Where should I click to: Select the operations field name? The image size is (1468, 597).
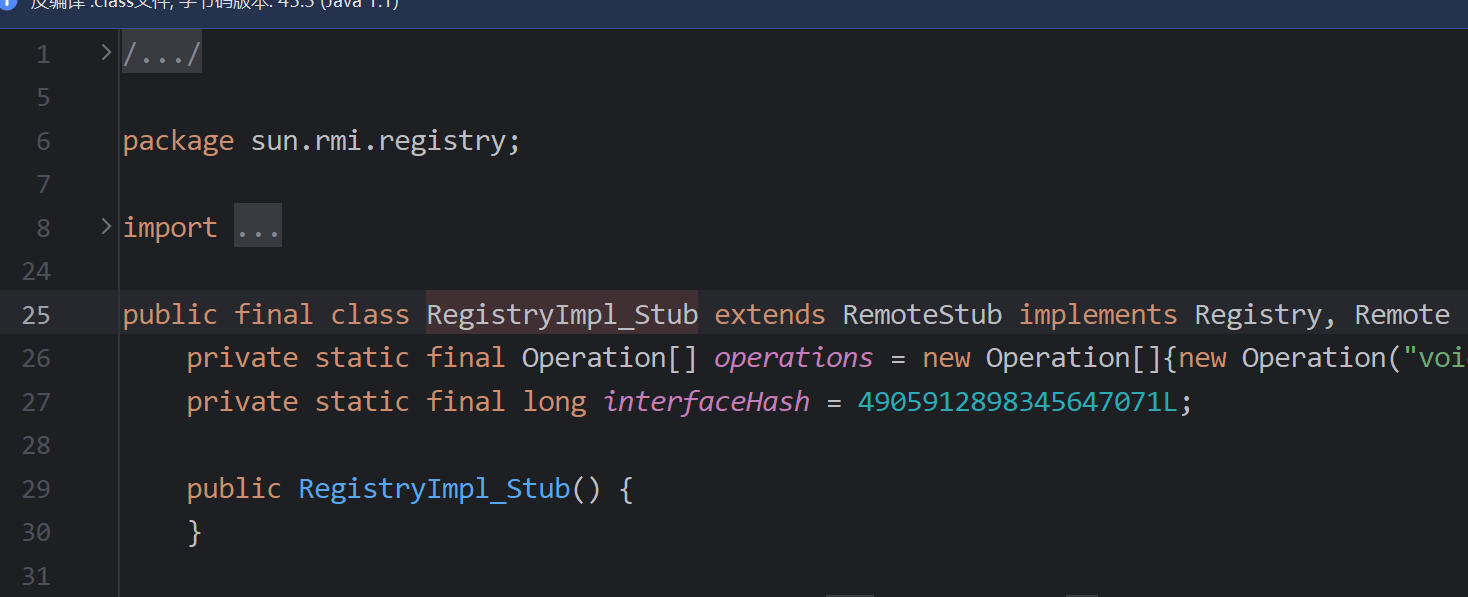(793, 358)
